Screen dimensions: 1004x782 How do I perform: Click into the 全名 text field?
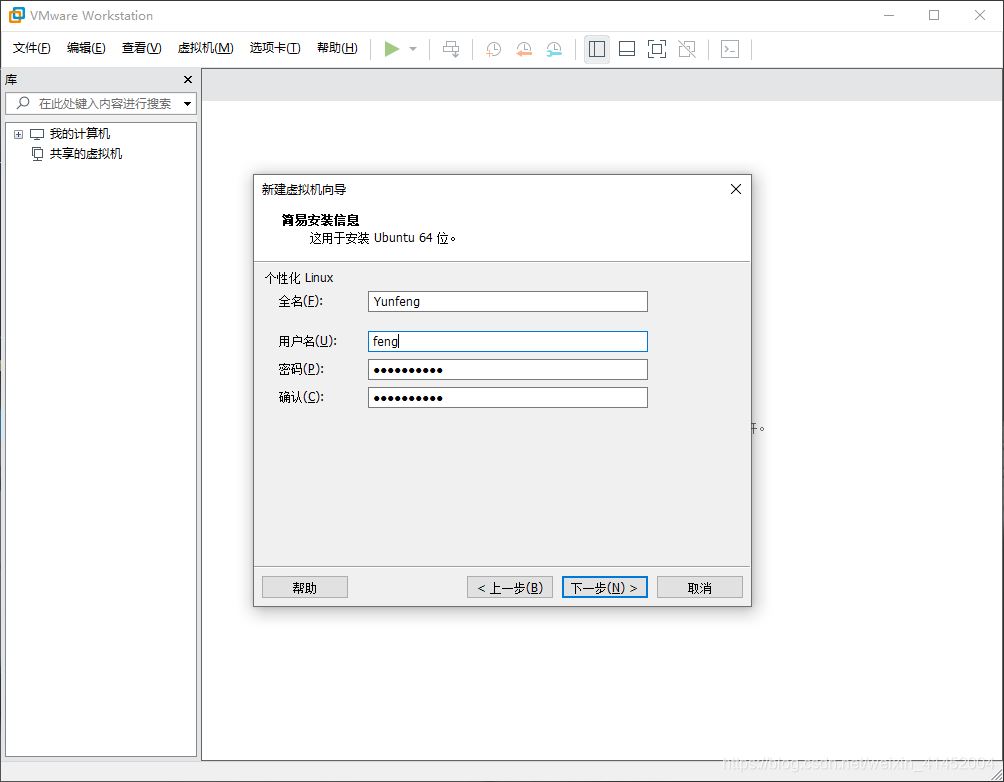tap(508, 302)
